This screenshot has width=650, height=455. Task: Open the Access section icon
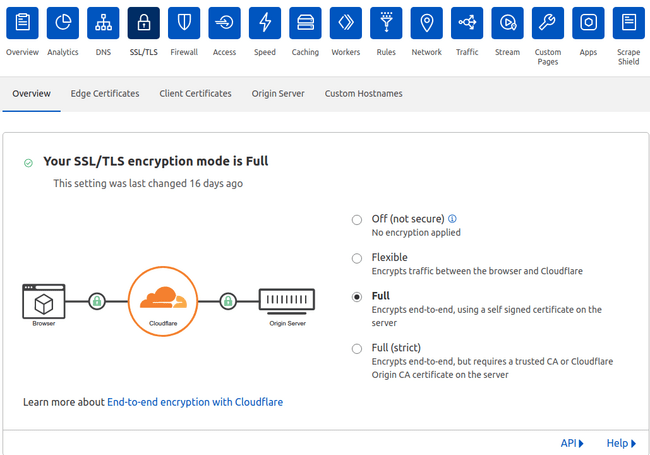click(224, 23)
